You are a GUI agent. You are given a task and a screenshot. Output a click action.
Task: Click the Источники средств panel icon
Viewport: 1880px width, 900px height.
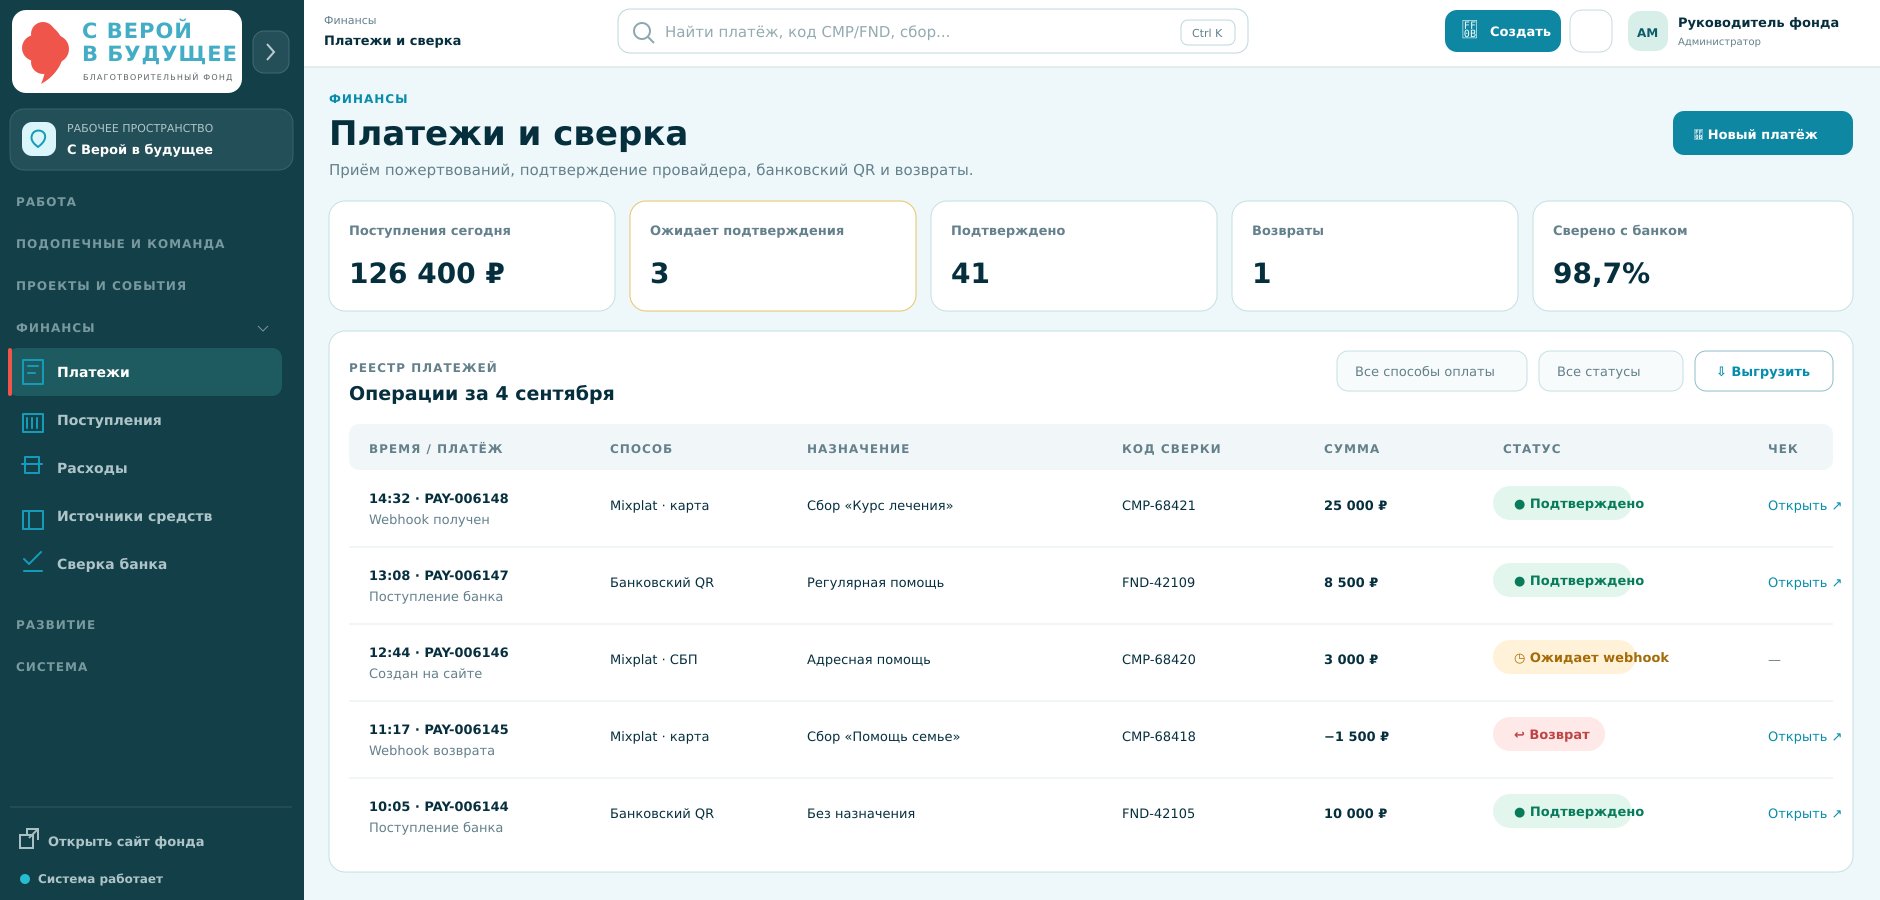33,519
